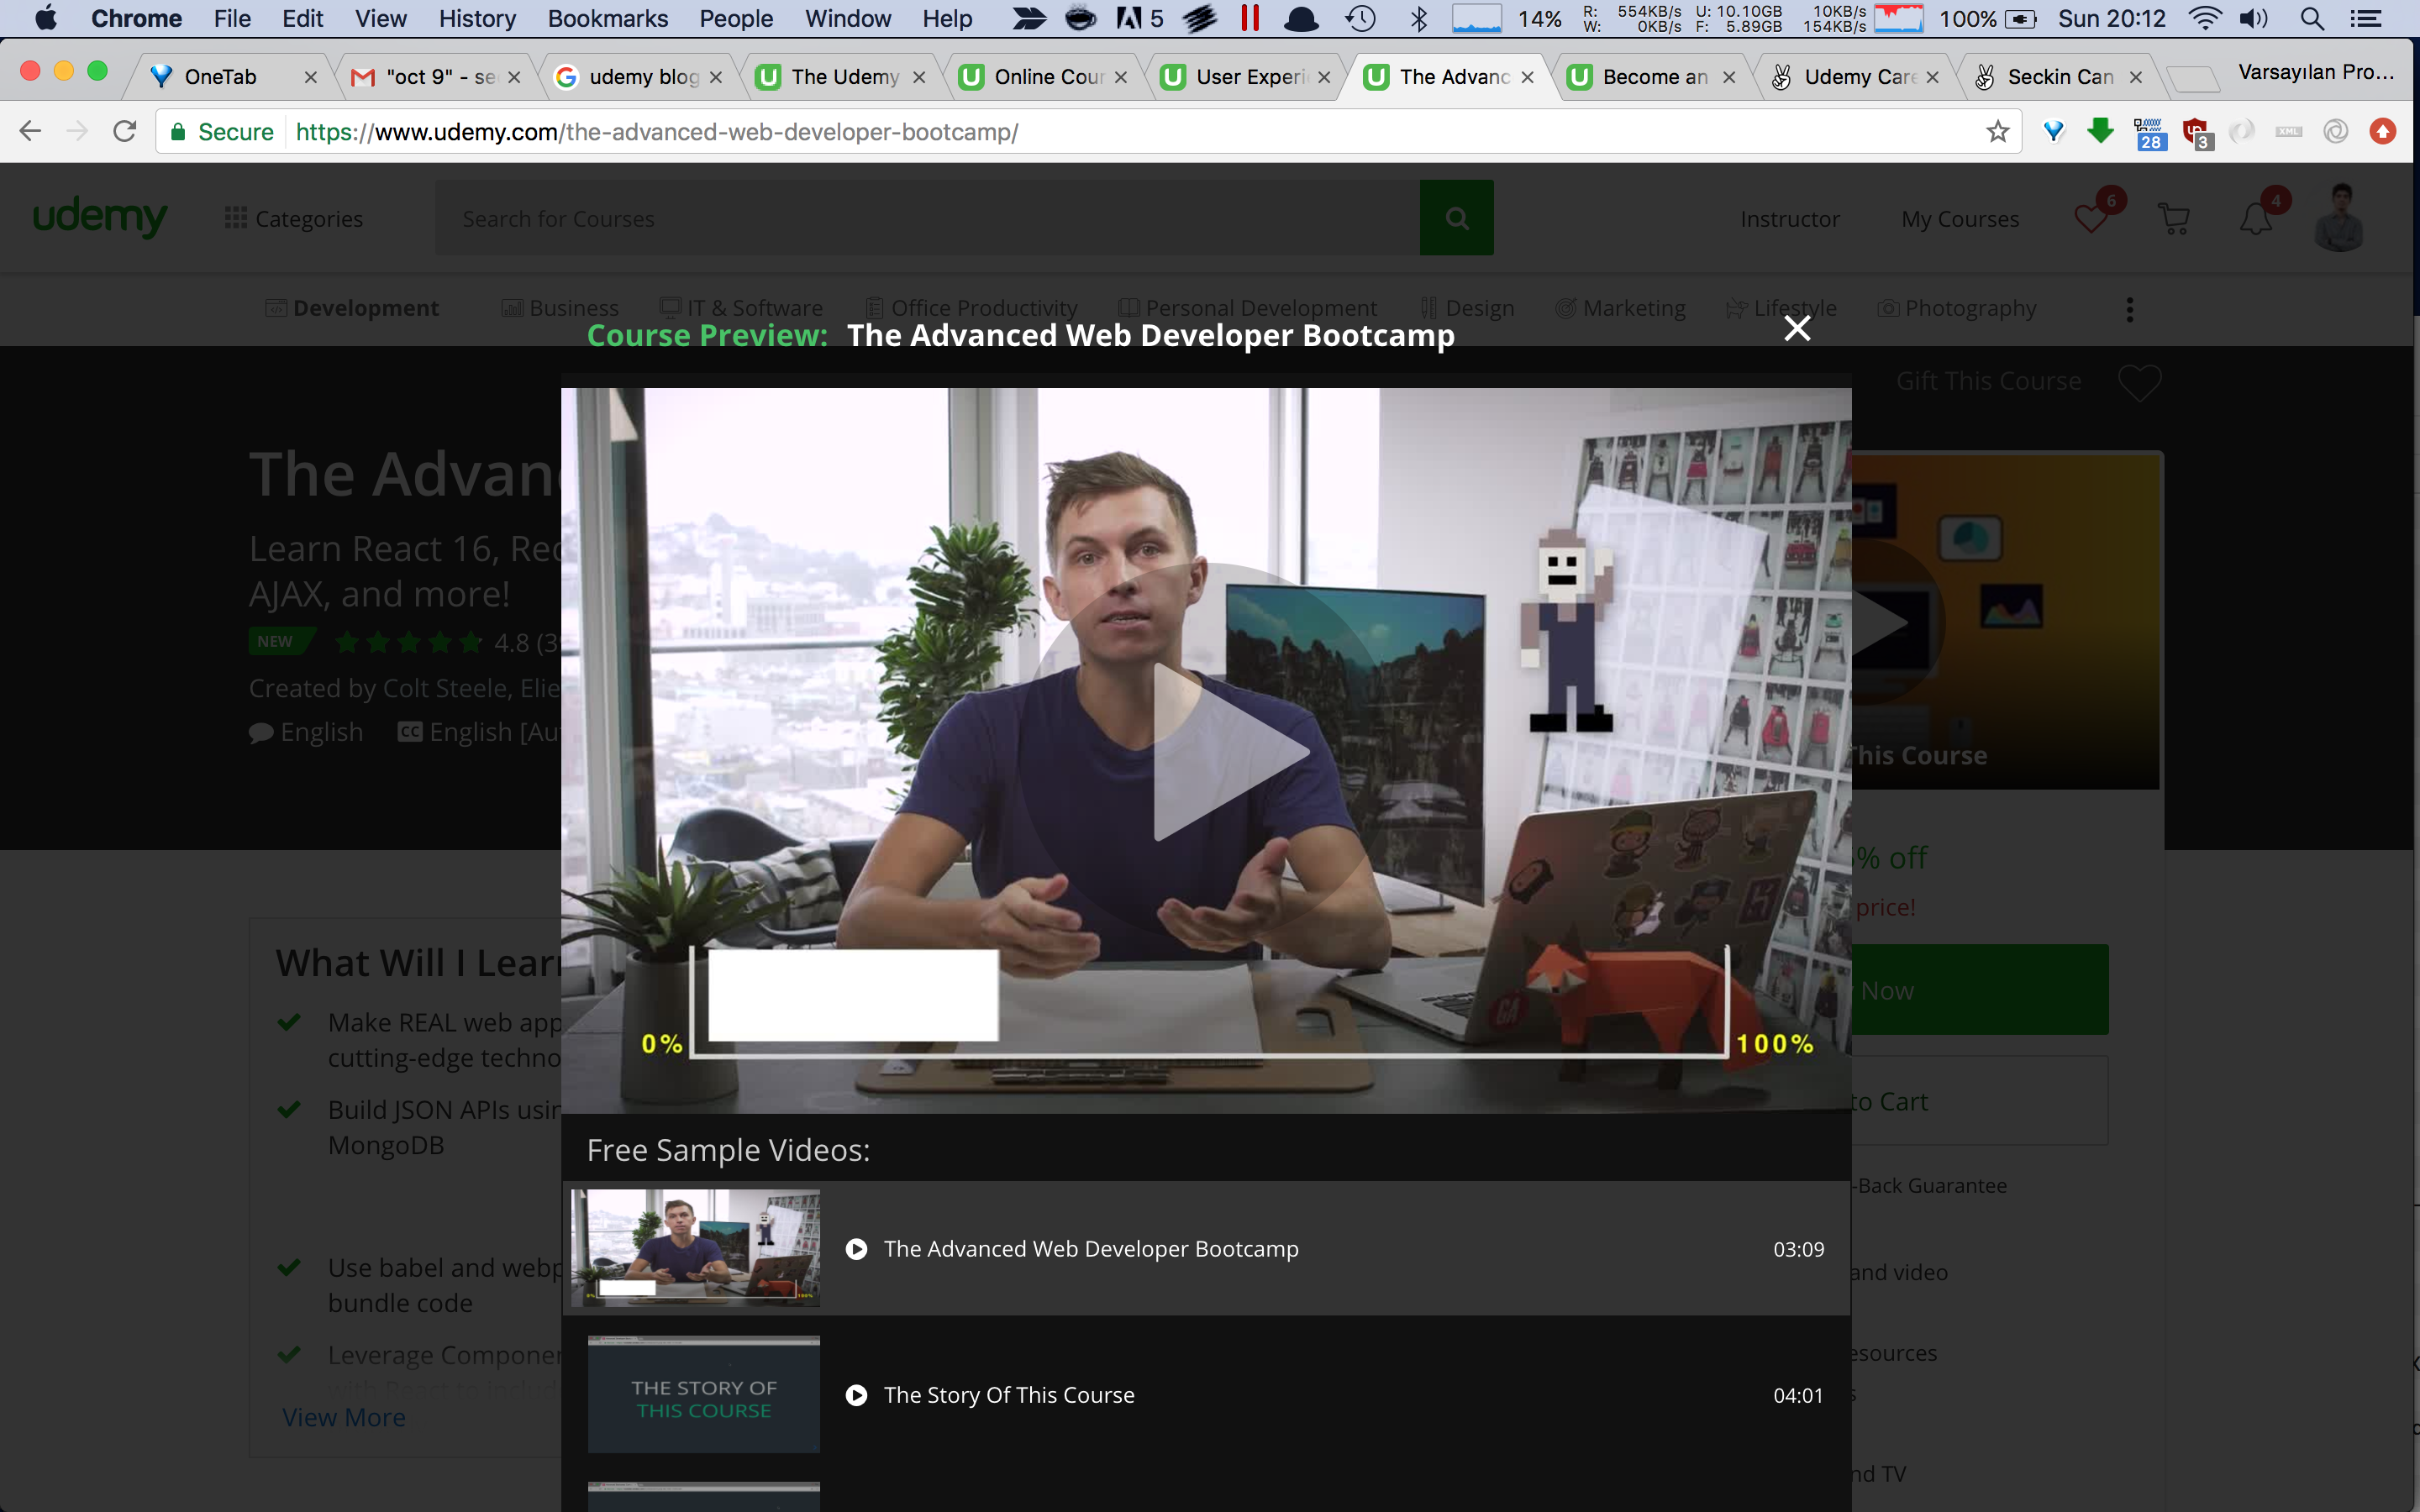Toggle the wishlist heart beside Gift This Course
The height and width of the screenshot is (1512, 2420).
[x=2139, y=382]
